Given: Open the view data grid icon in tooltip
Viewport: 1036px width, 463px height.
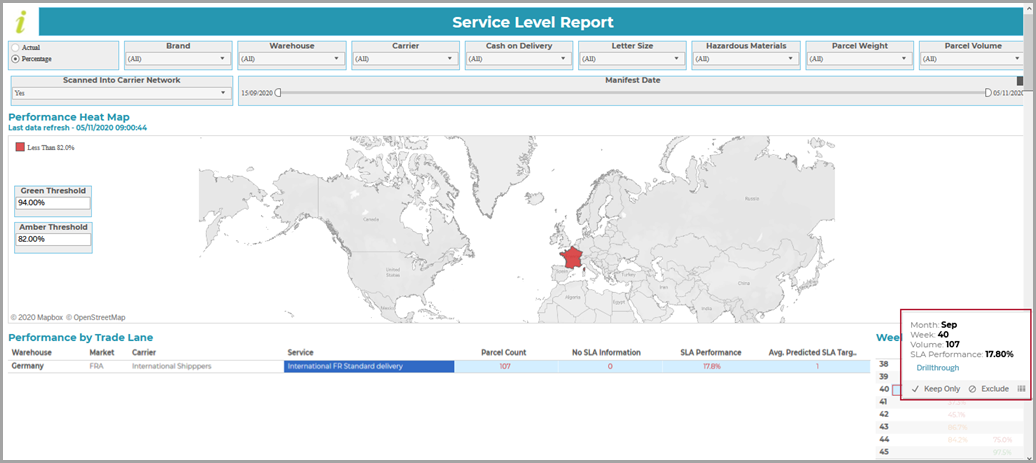Looking at the screenshot, I should (x=1021, y=389).
